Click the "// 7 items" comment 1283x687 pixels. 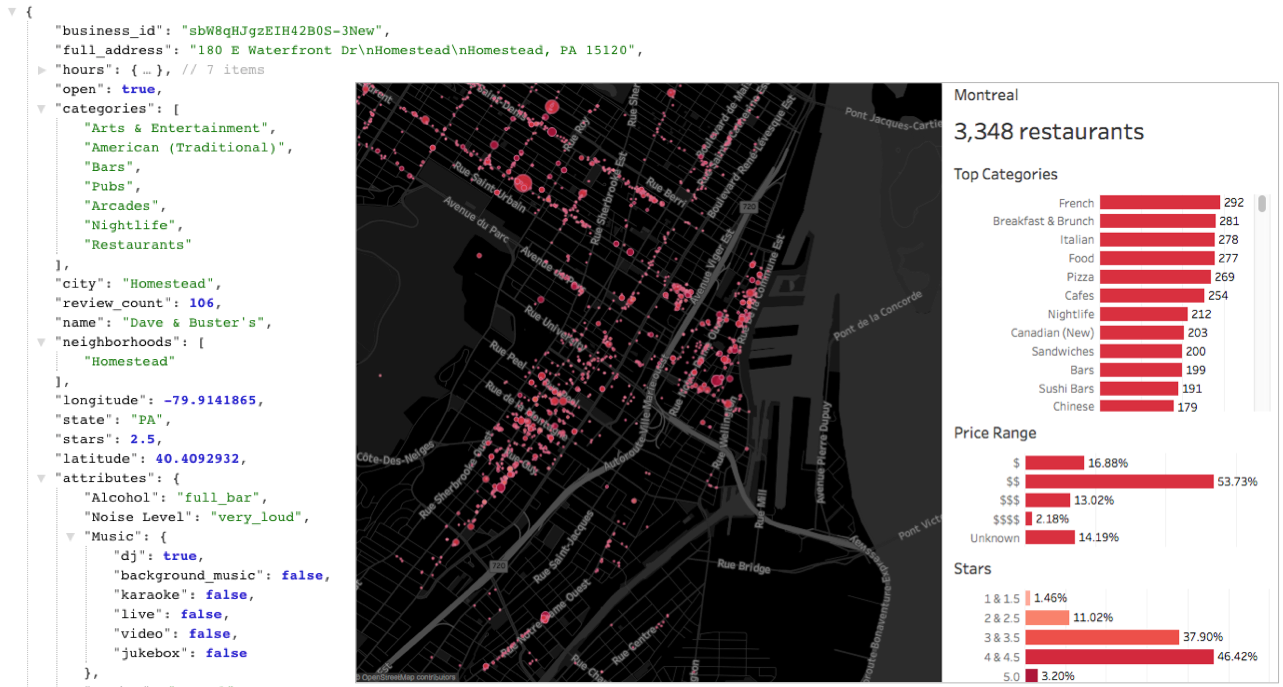[x=223, y=70]
